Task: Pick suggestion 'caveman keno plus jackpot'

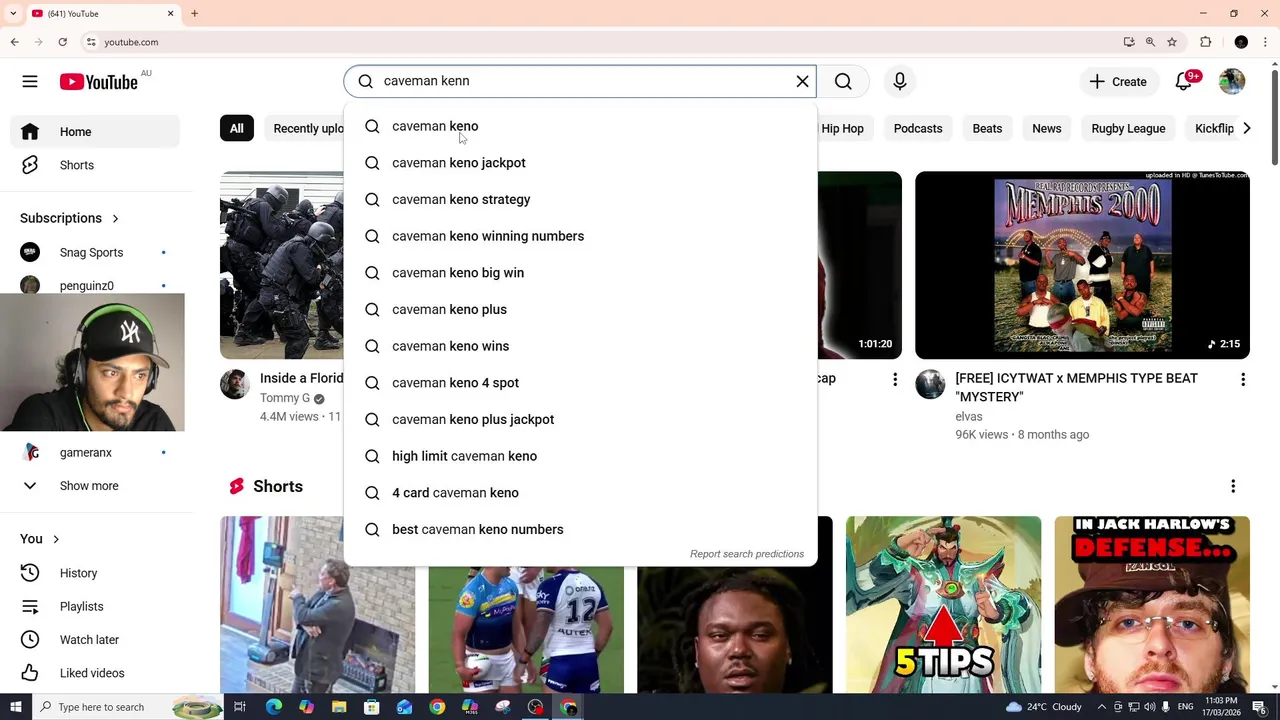Action: (580, 419)
